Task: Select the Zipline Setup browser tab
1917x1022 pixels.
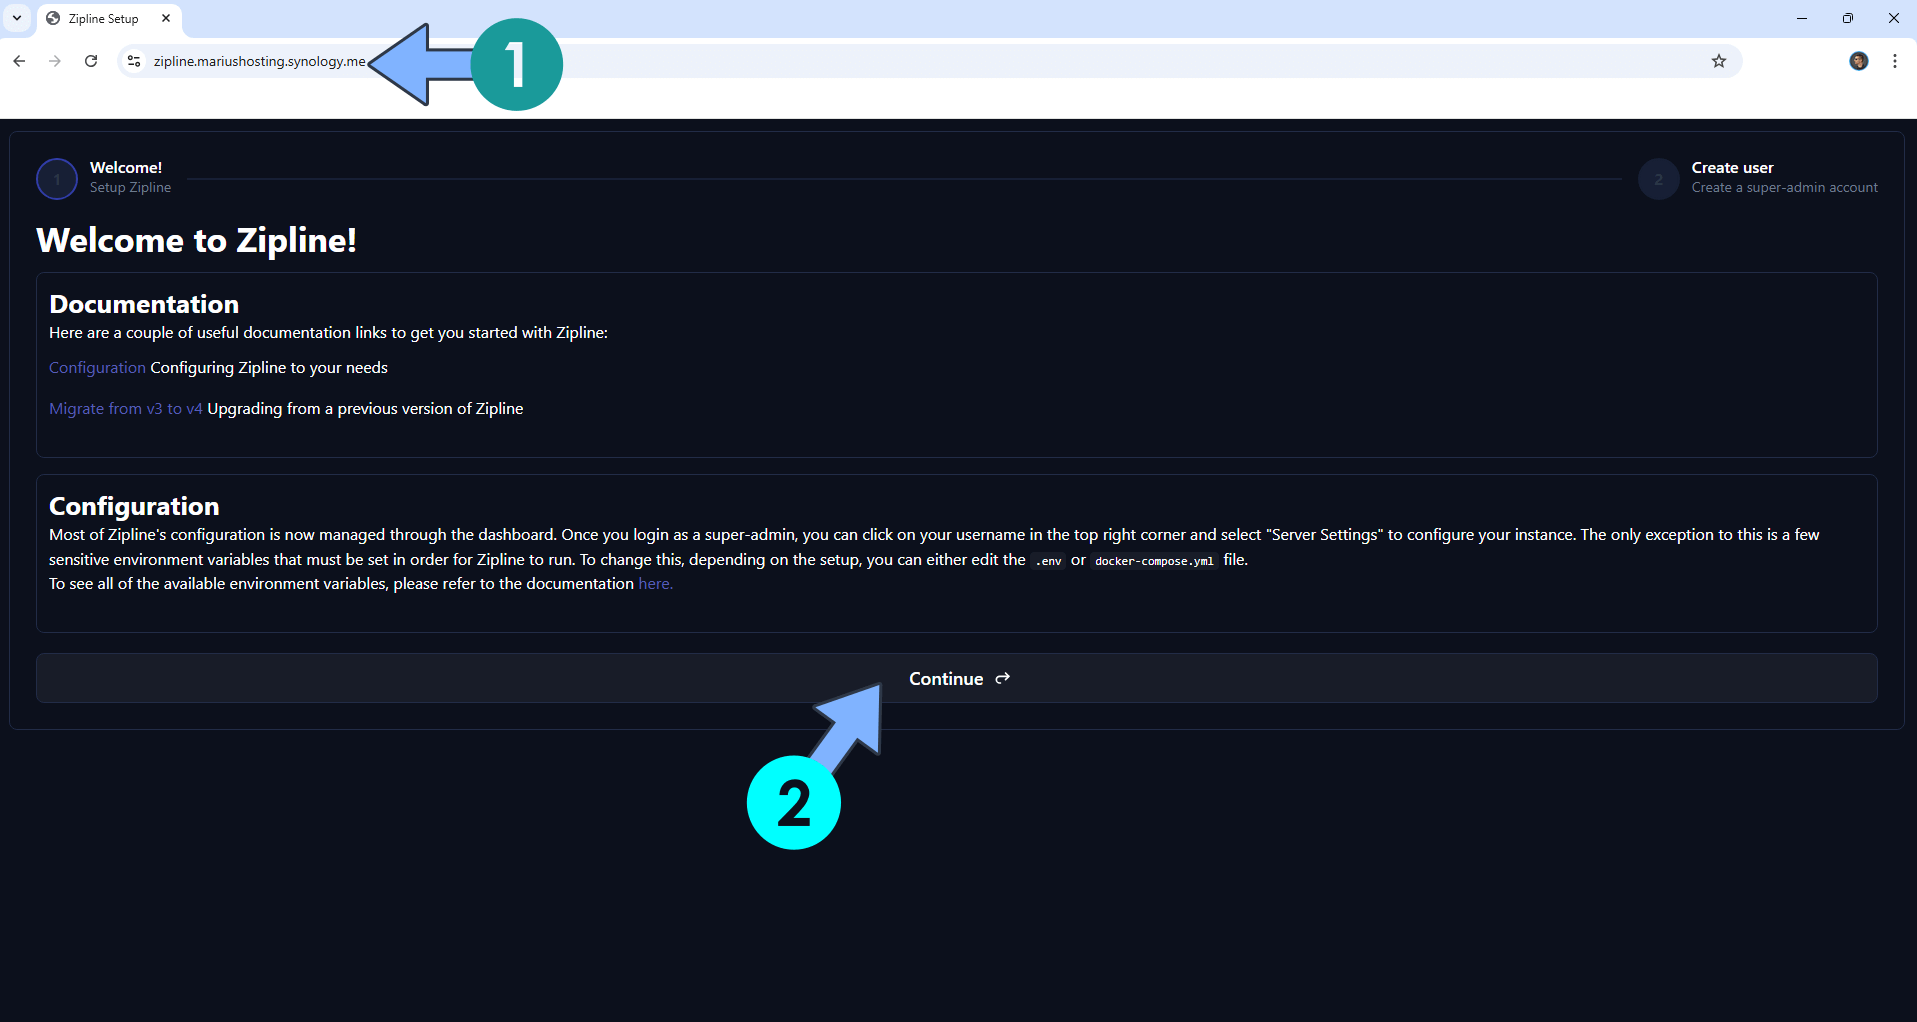Action: click(109, 18)
